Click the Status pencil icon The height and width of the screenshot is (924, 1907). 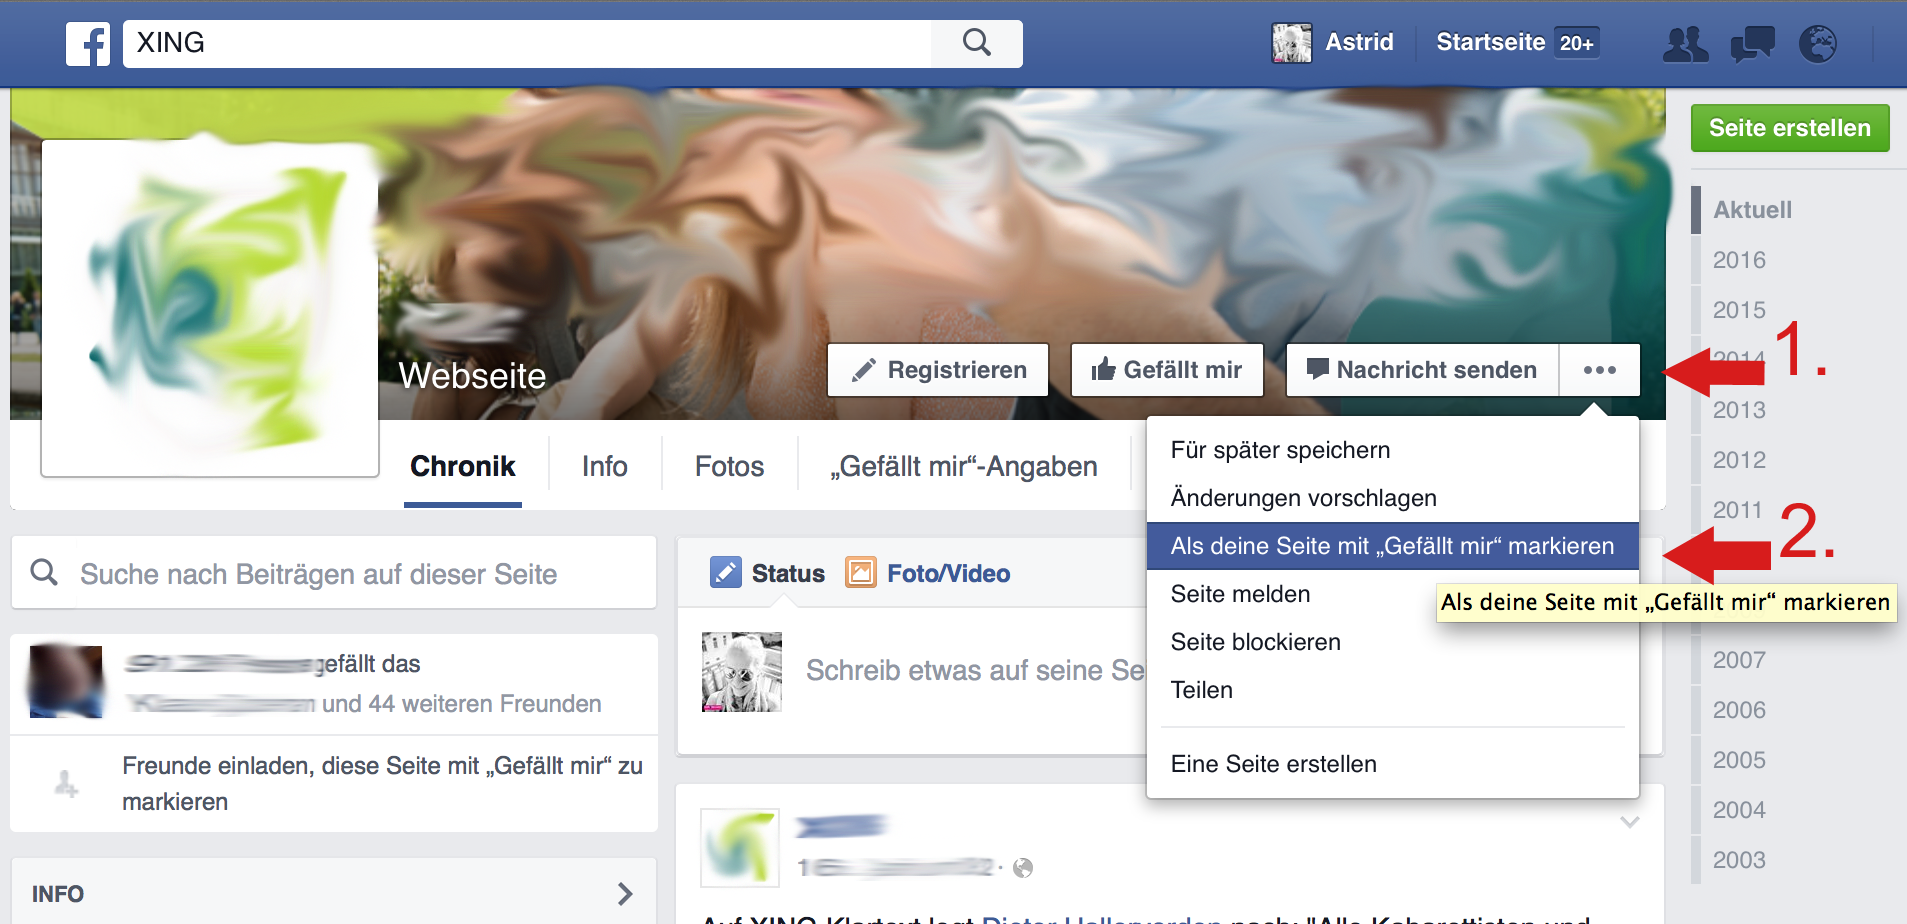(726, 573)
